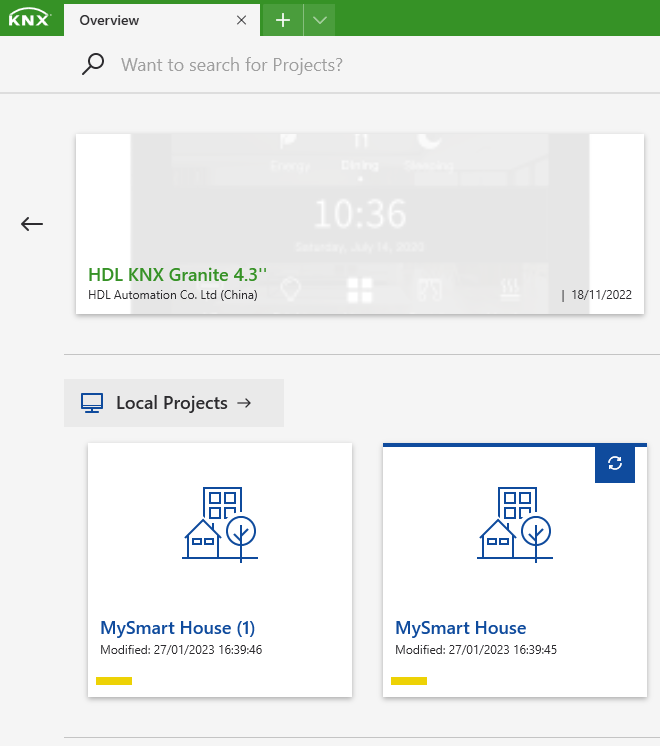Open the Local Projects section
Viewport: 660px width, 746px height.
click(174, 403)
